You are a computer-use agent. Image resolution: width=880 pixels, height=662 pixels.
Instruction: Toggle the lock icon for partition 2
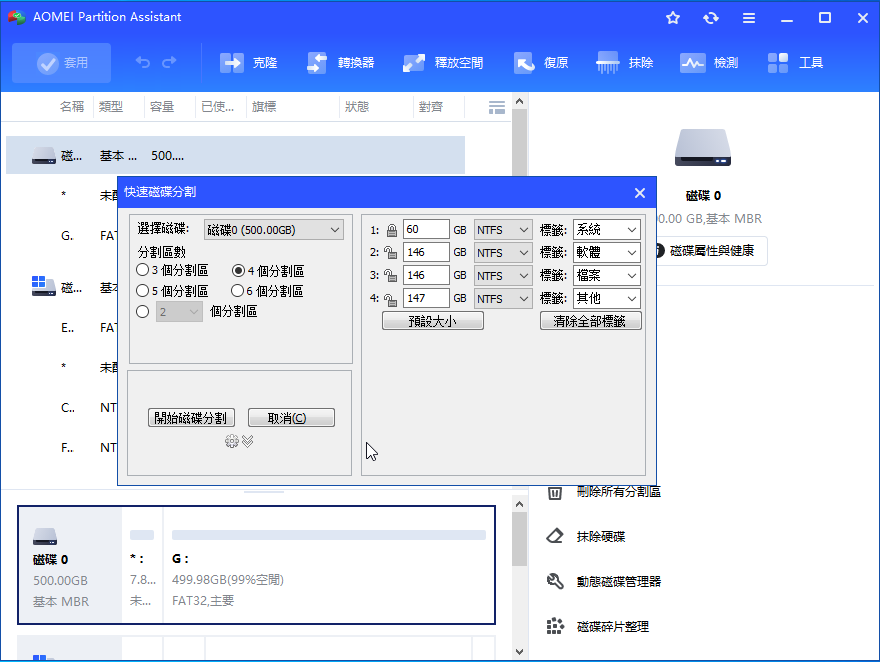tap(391, 252)
